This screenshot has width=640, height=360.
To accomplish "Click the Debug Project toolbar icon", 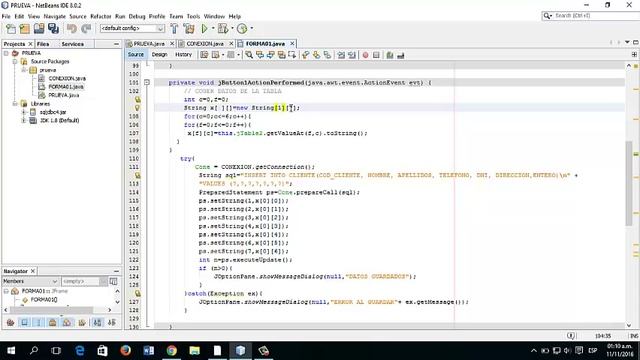I will 223,29.
